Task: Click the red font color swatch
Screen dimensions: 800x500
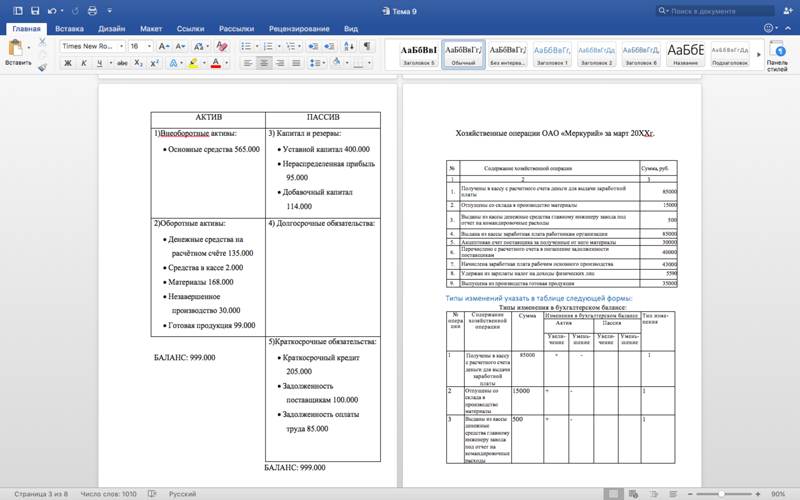Action: (215, 64)
